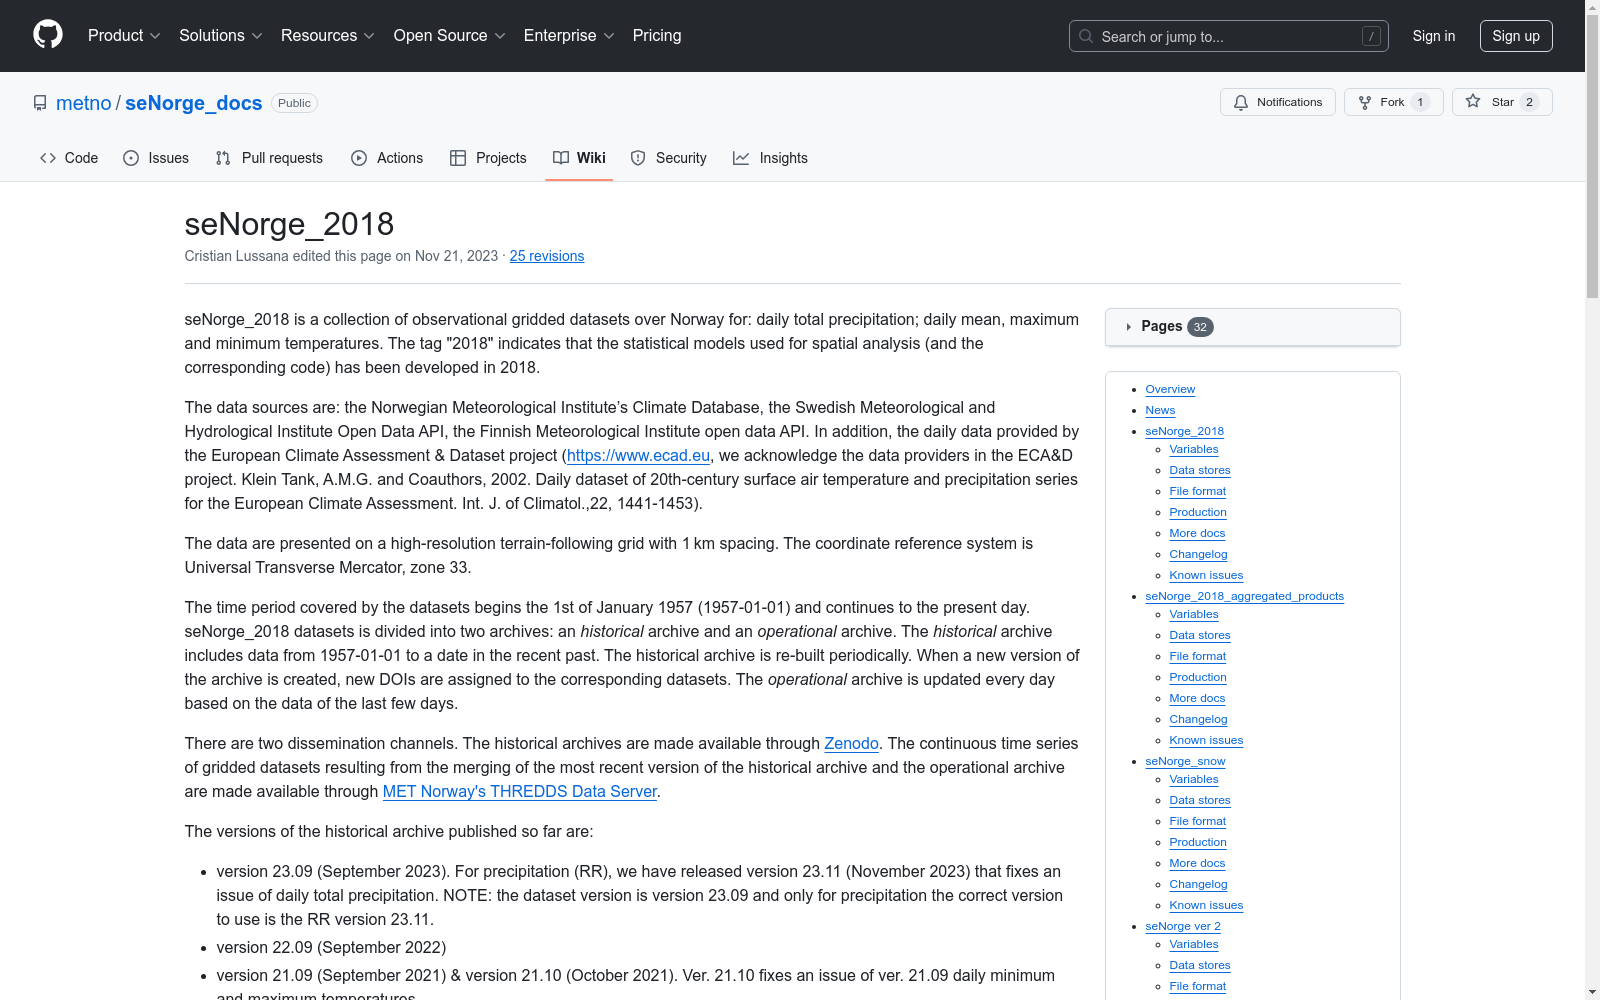Open the Security tab
Screen dimensions: 1600x1000
pos(668,158)
